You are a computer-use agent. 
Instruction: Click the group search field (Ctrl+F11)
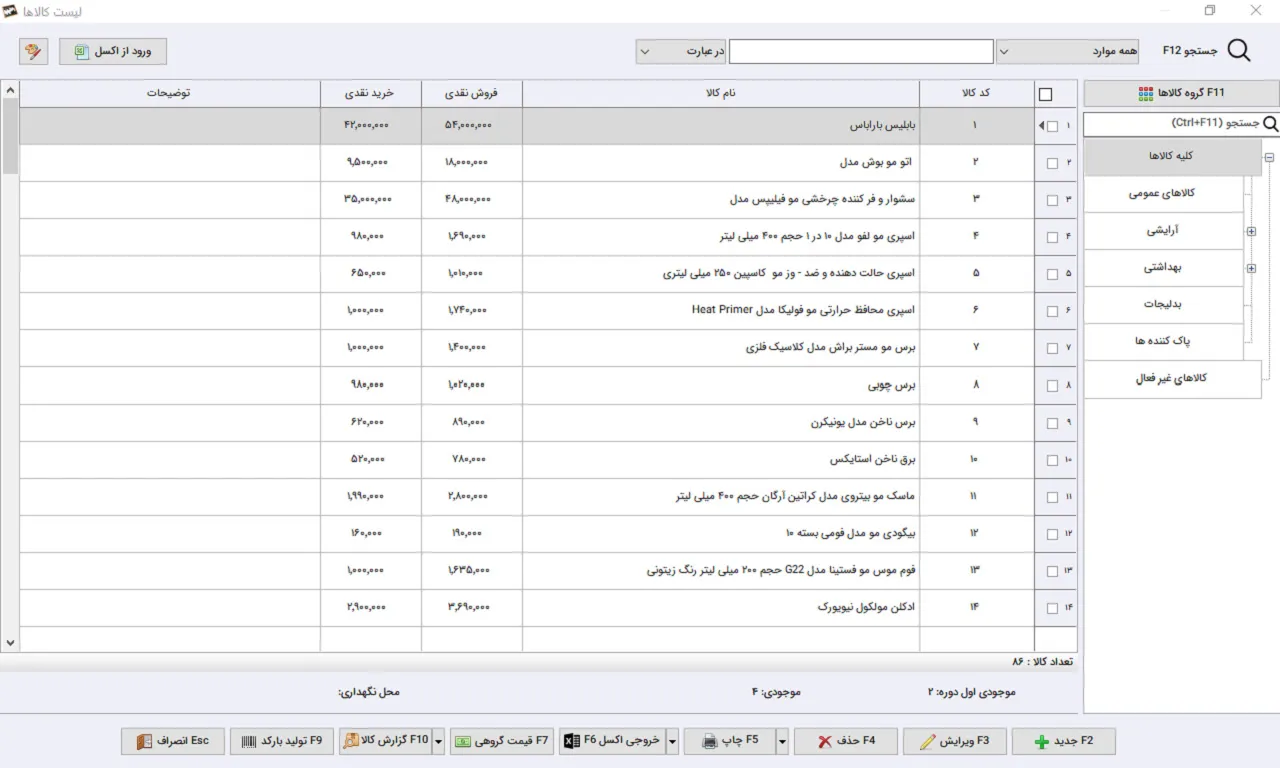click(x=1172, y=124)
